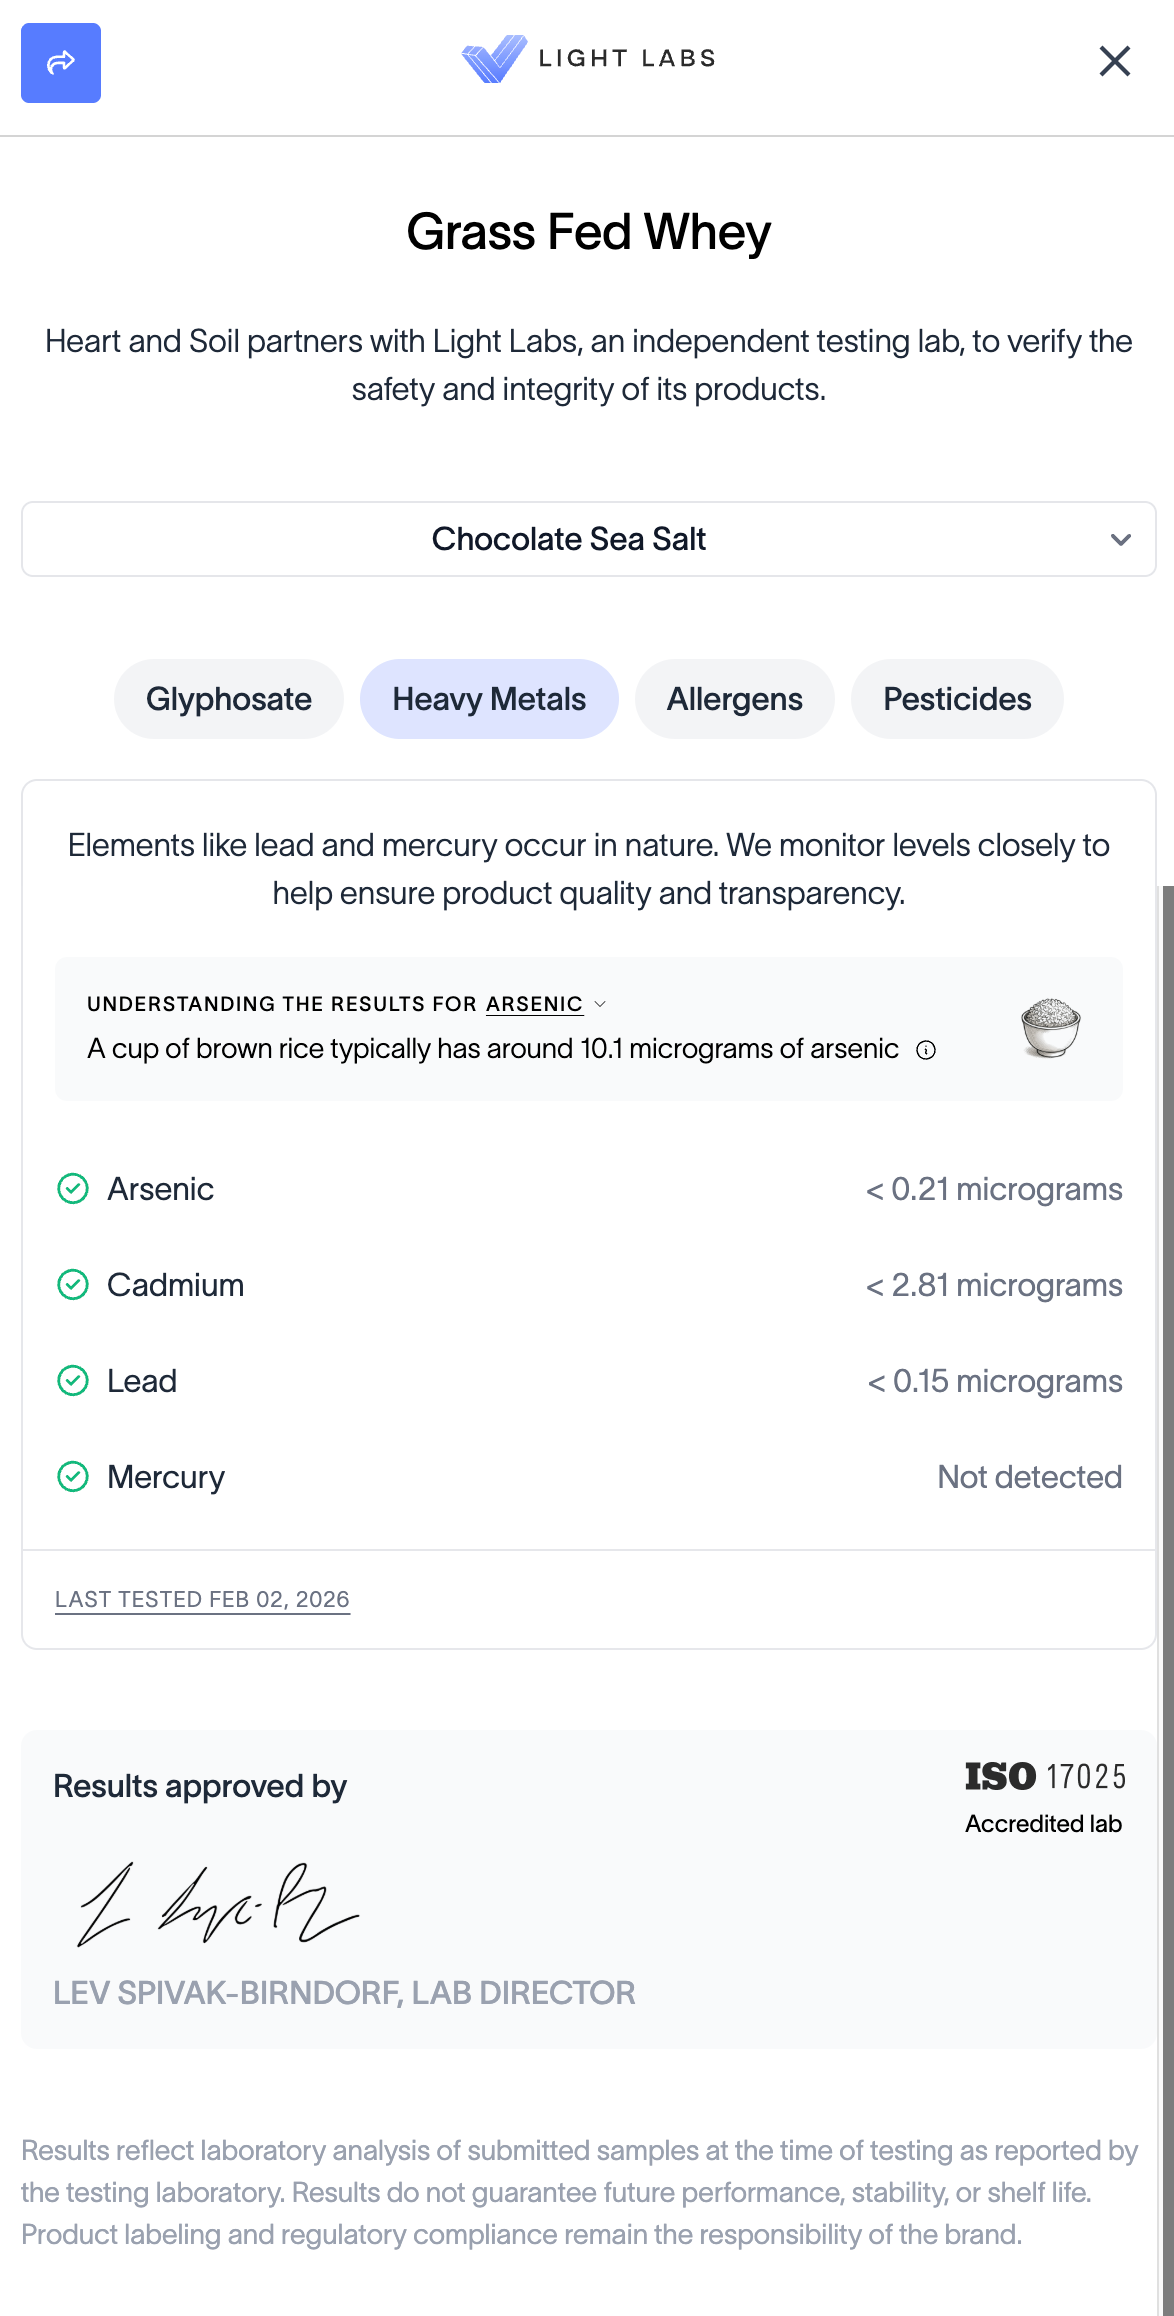Click the brown rice bowl image
Image resolution: width=1174 pixels, height=2316 pixels.
(x=1050, y=1028)
